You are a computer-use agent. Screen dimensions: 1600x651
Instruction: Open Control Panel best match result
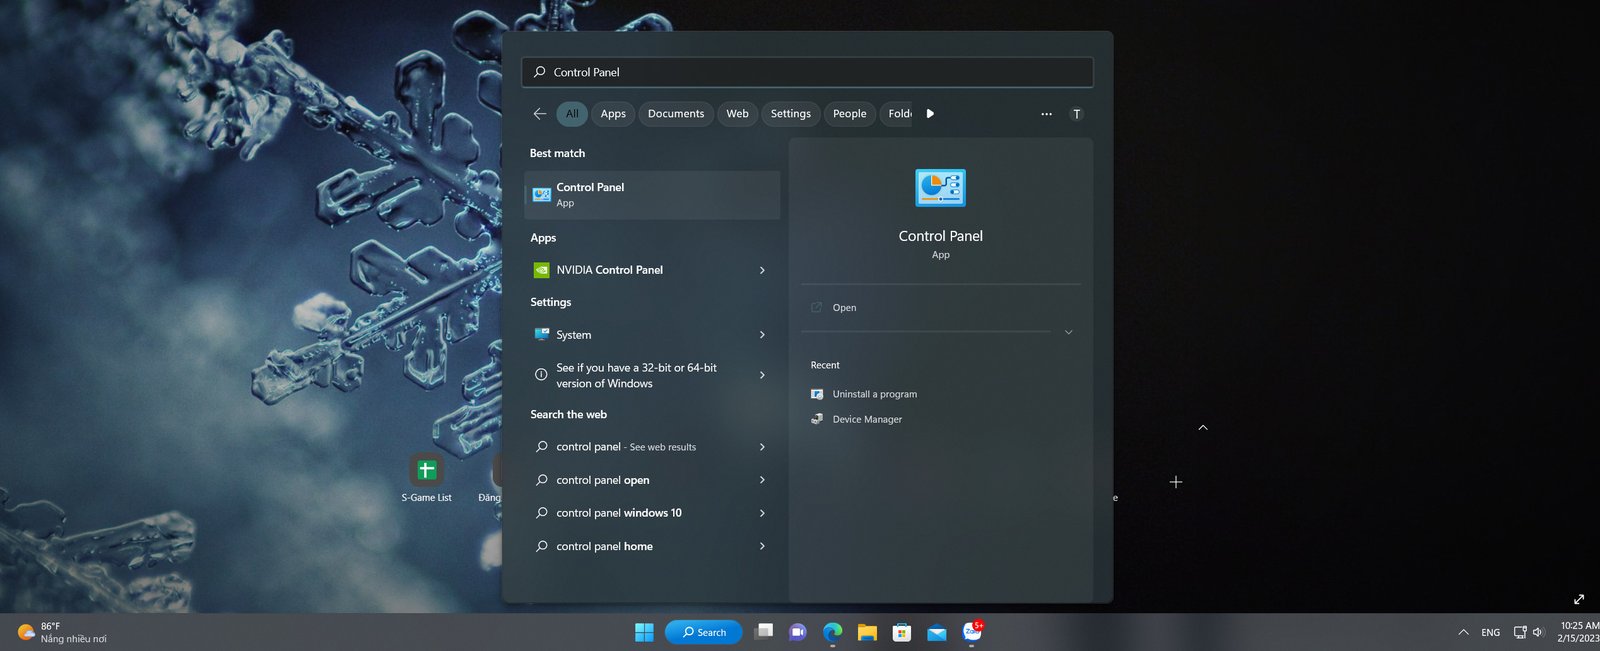pos(652,195)
